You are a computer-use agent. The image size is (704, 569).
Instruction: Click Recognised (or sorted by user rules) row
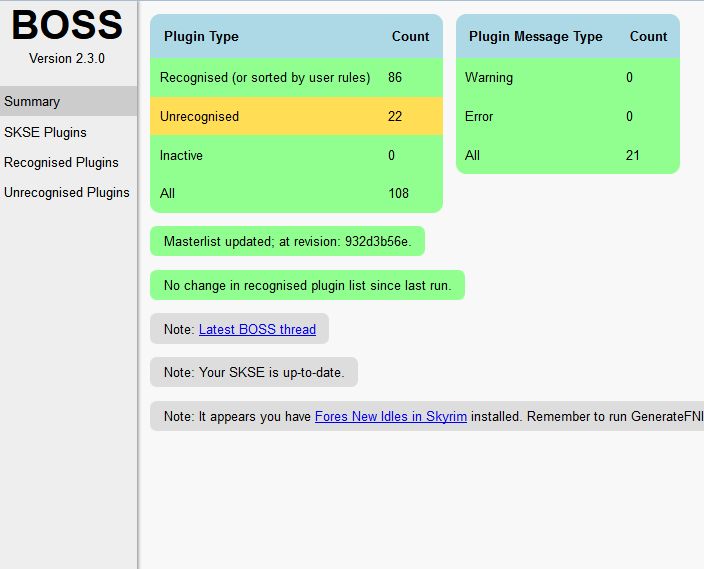[x=296, y=78]
